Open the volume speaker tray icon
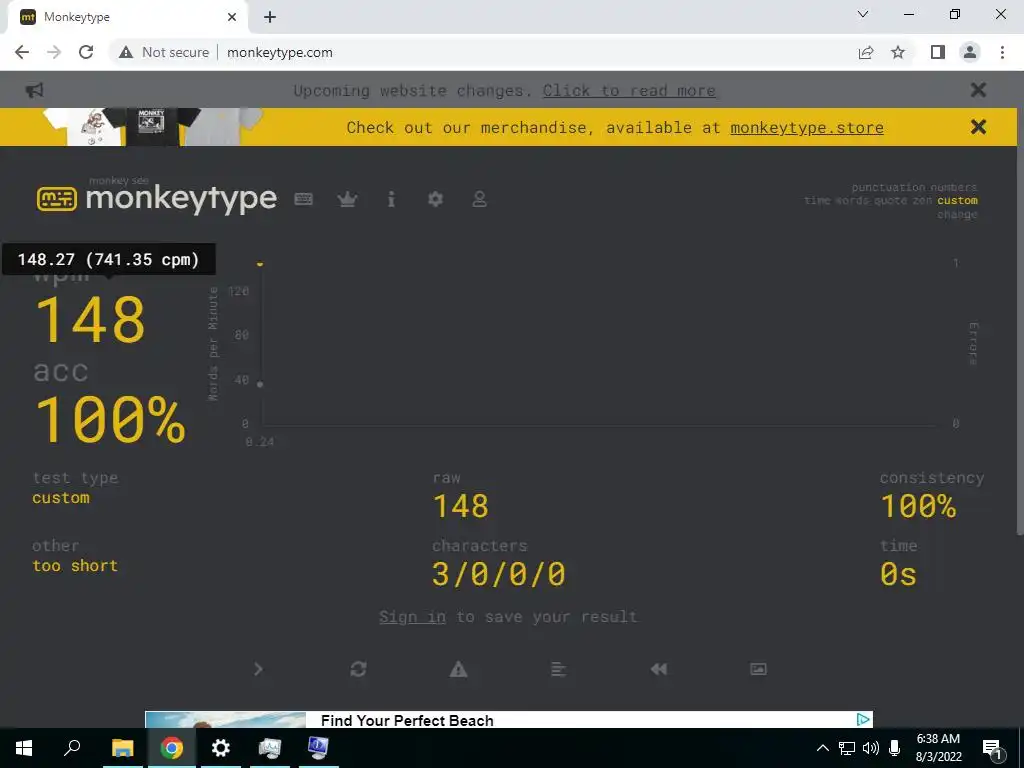 coord(871,748)
